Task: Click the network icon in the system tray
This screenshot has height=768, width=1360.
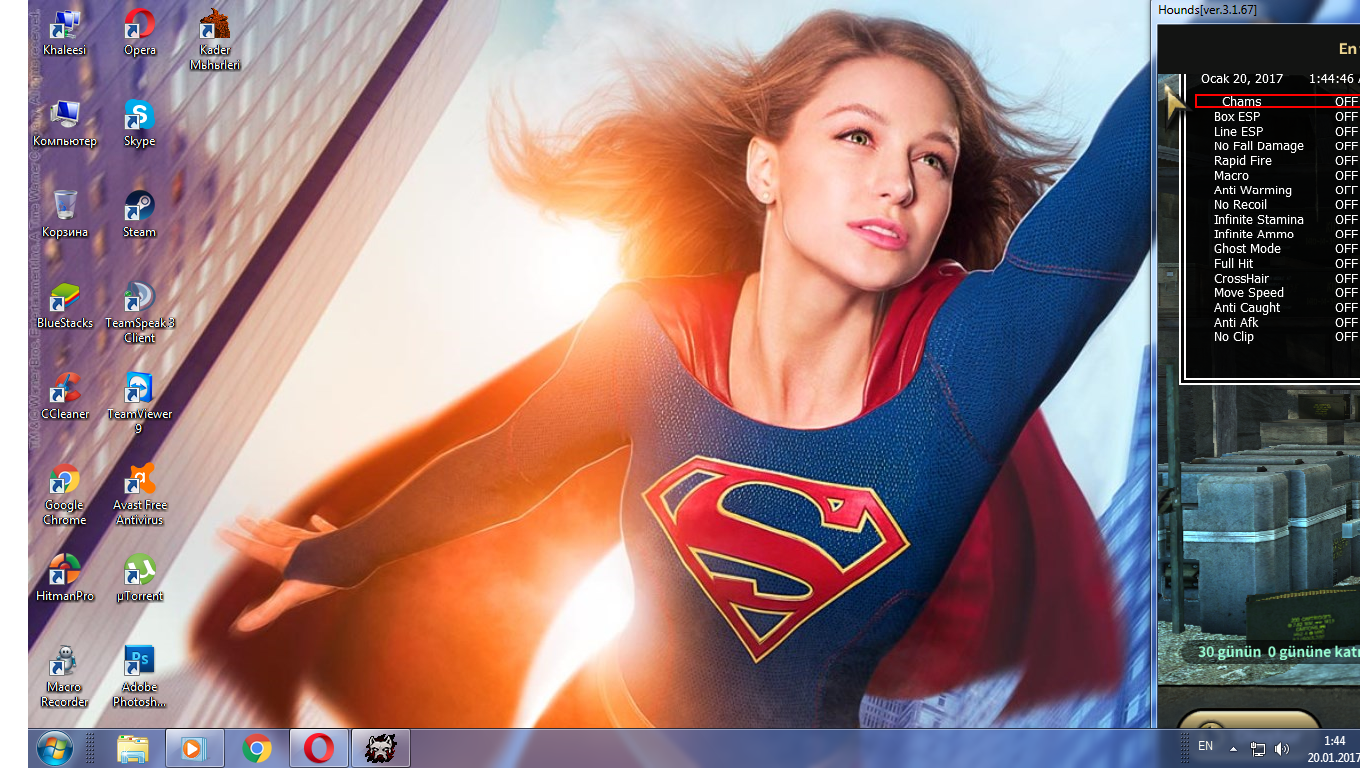Action: click(x=1258, y=748)
